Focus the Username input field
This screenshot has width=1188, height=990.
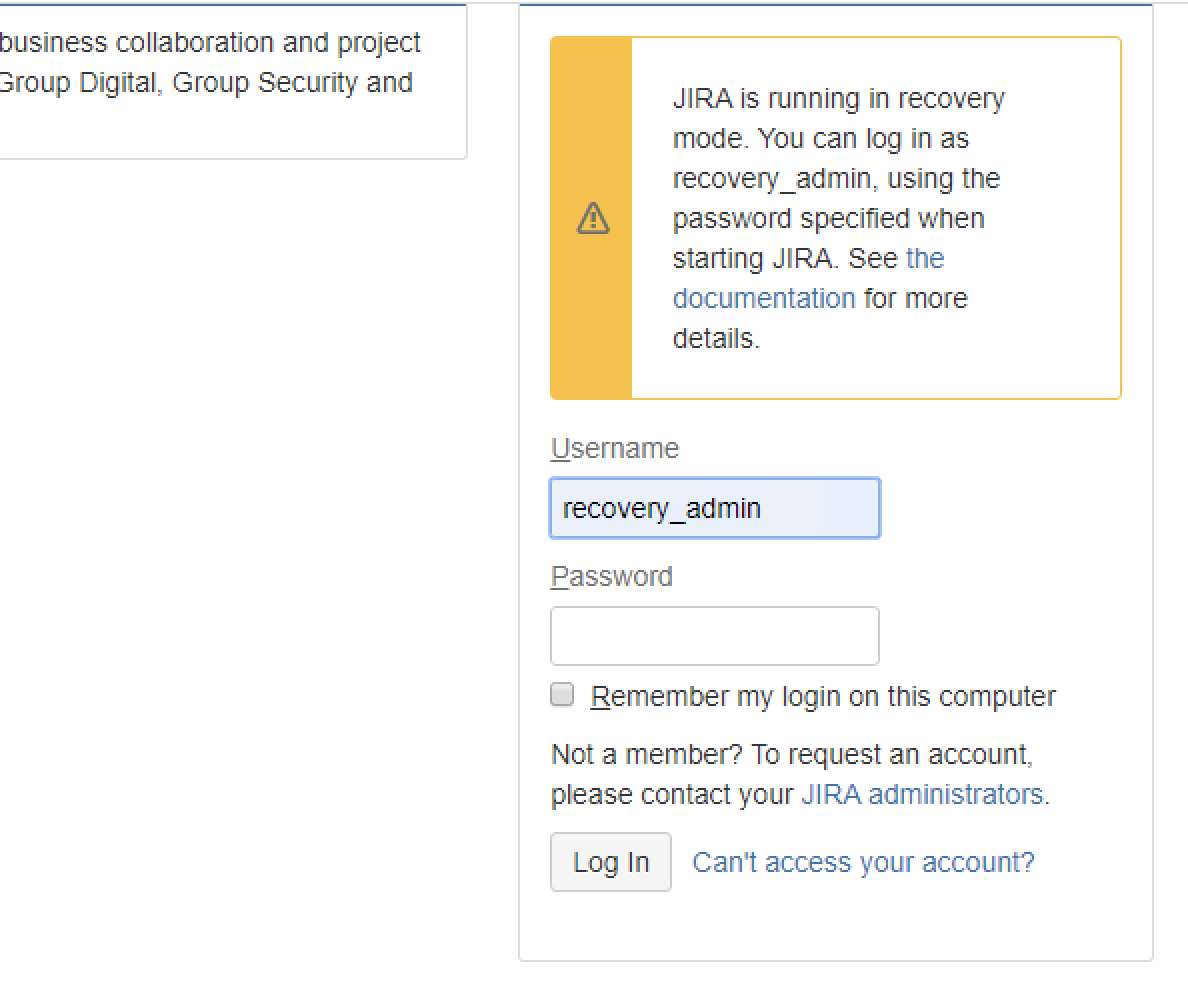point(714,507)
